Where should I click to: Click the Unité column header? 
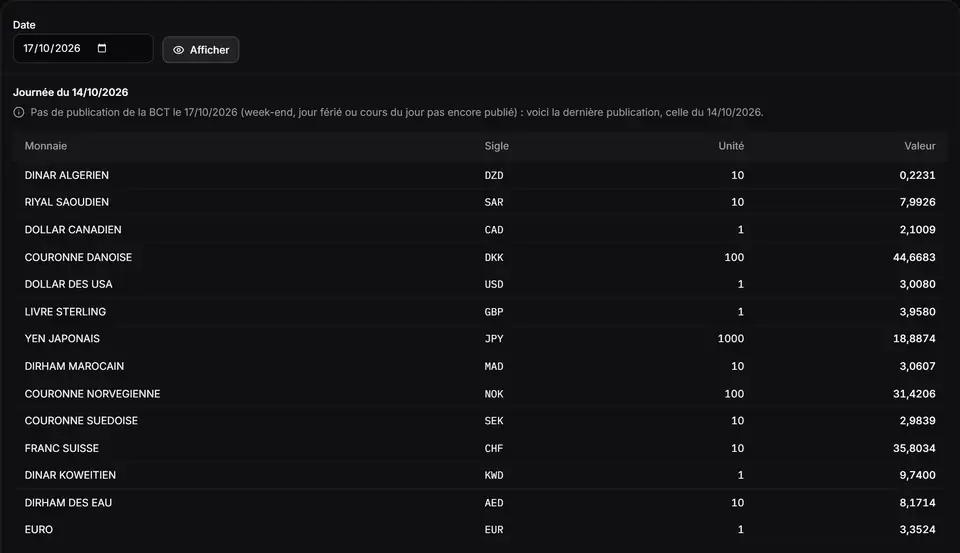[731, 146]
